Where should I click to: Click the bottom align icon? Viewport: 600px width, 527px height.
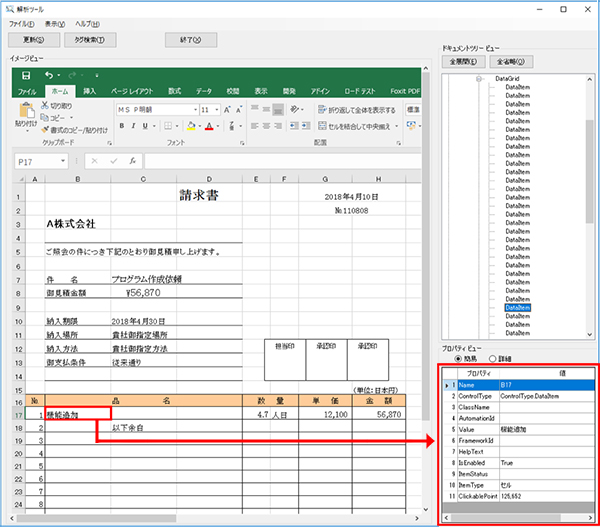click(278, 109)
